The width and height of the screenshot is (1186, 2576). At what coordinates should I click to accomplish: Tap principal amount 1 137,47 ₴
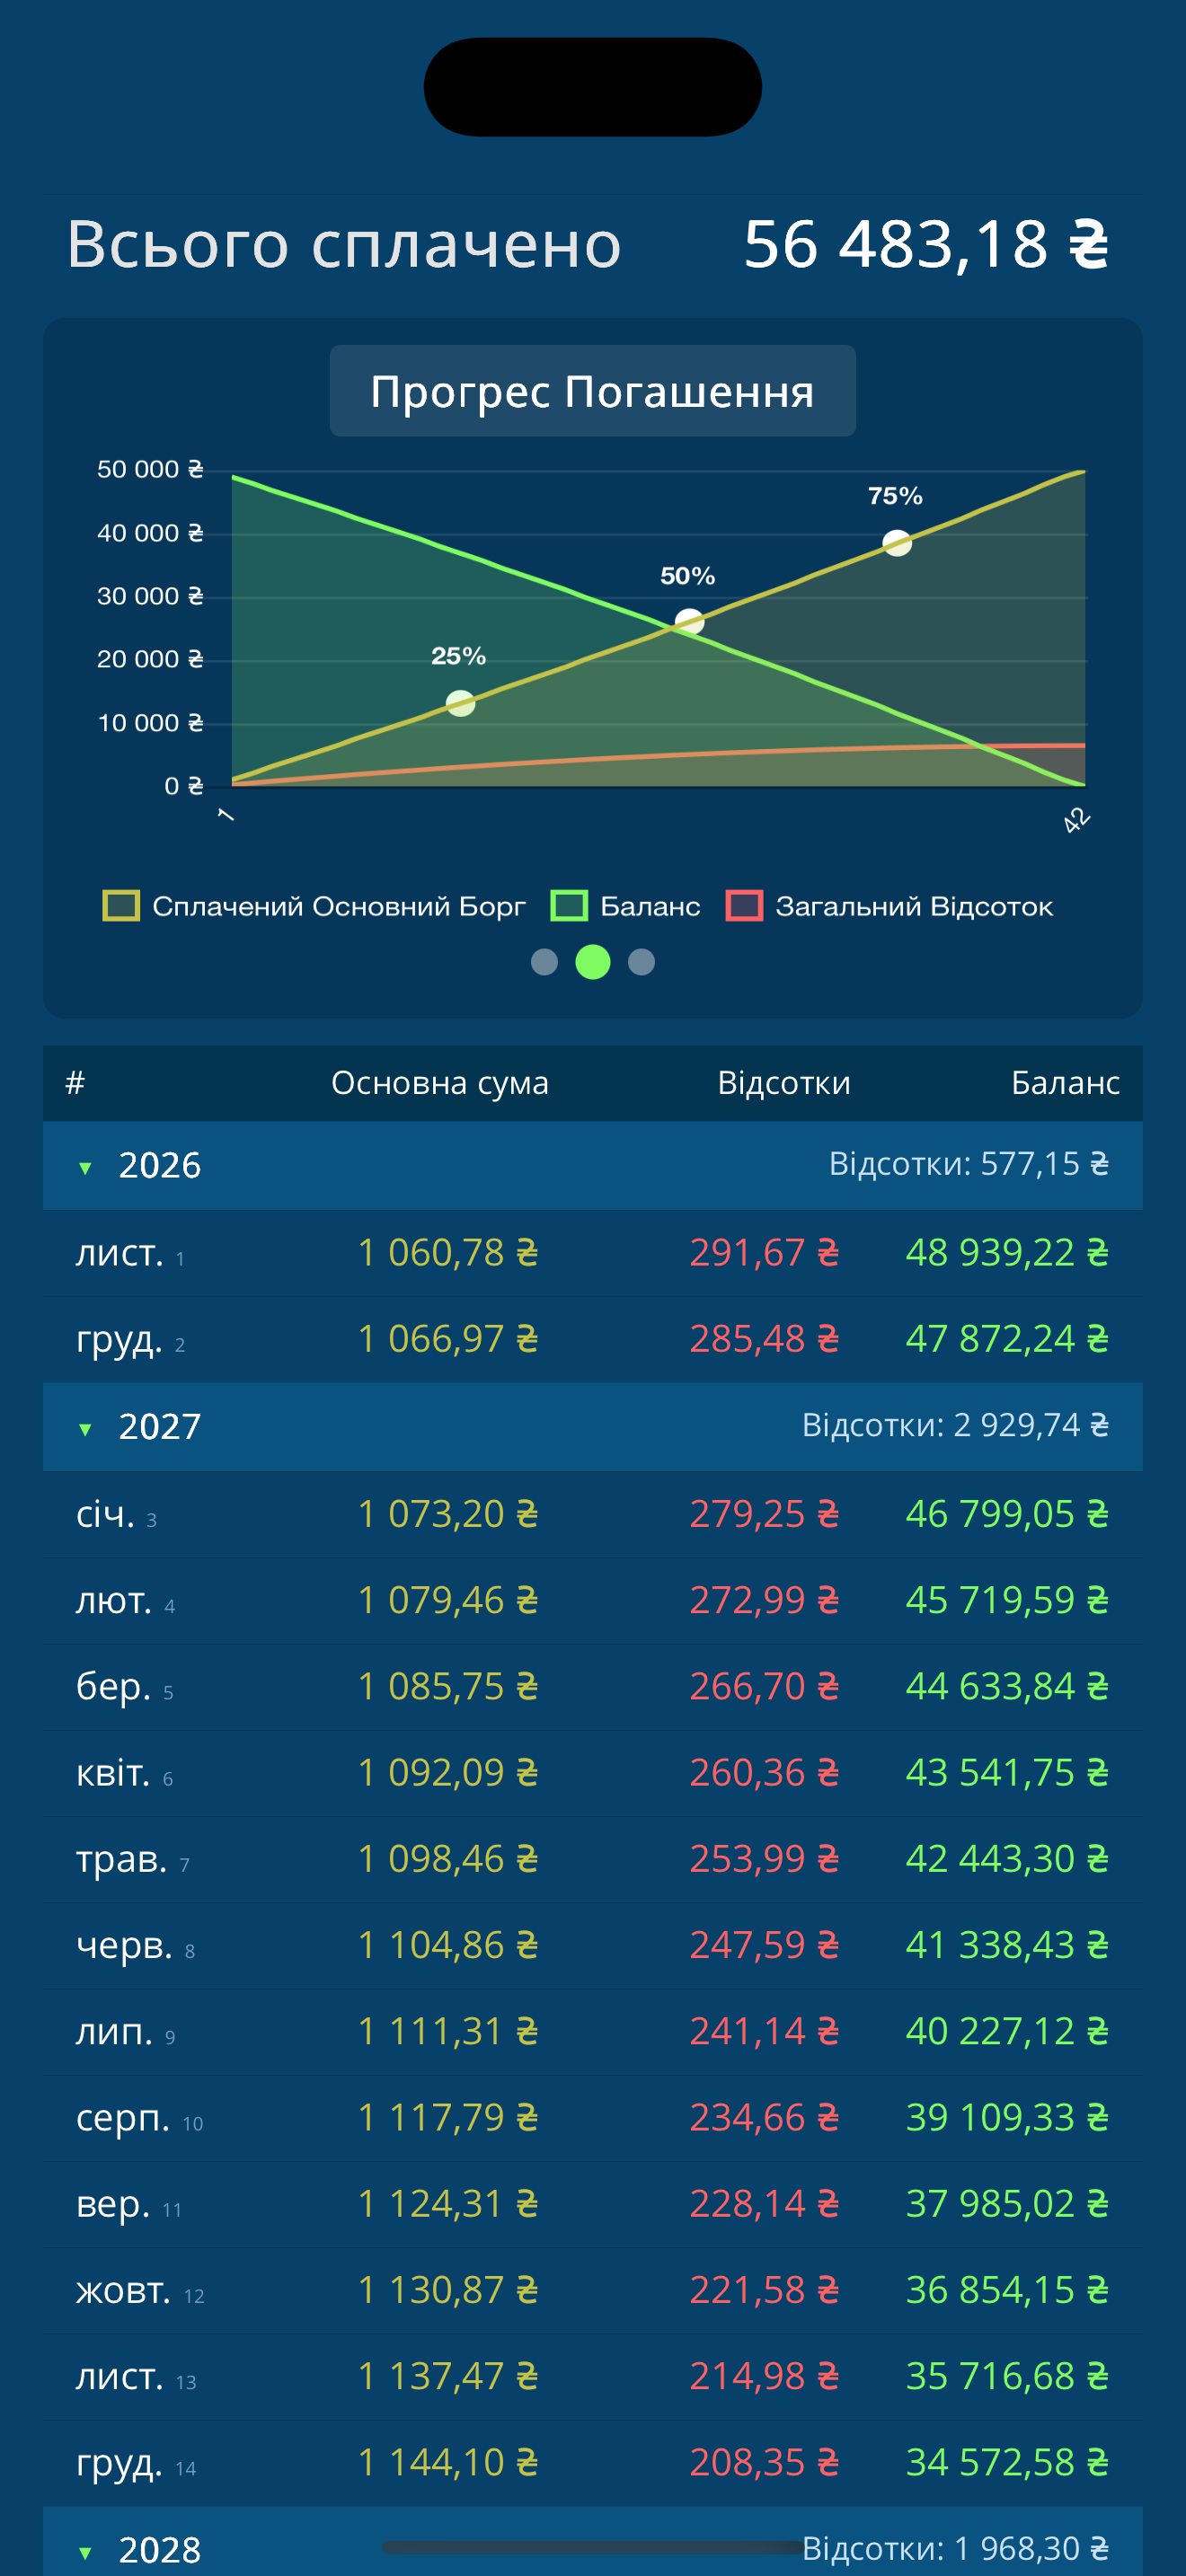[448, 2377]
